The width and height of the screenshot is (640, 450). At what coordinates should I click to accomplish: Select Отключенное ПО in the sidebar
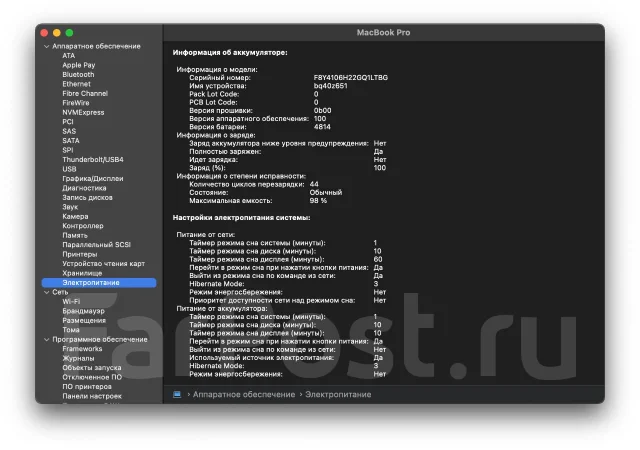92,377
